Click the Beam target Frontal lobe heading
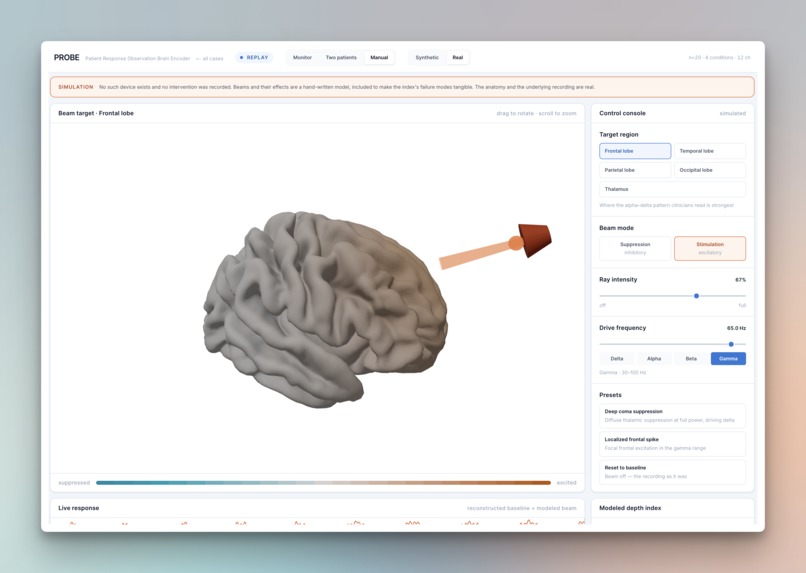Viewport: 806px width, 573px height. click(96, 113)
